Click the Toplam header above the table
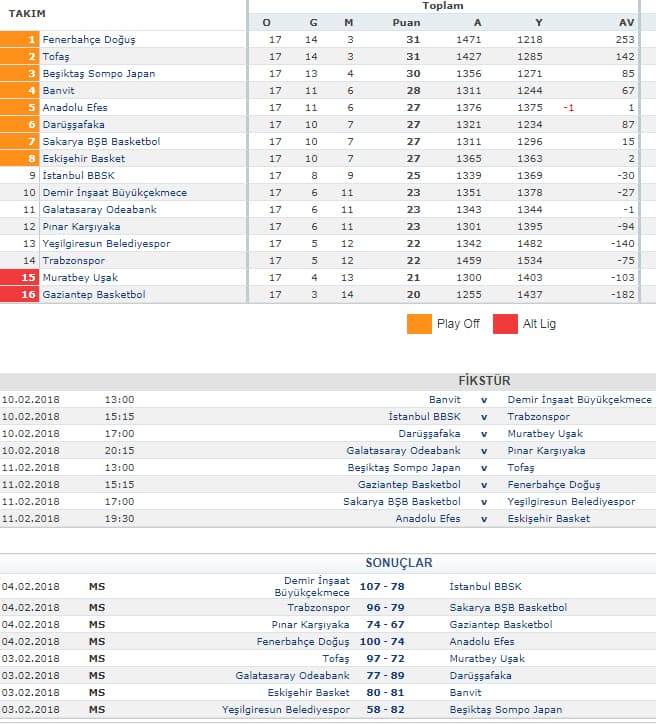 point(443,6)
